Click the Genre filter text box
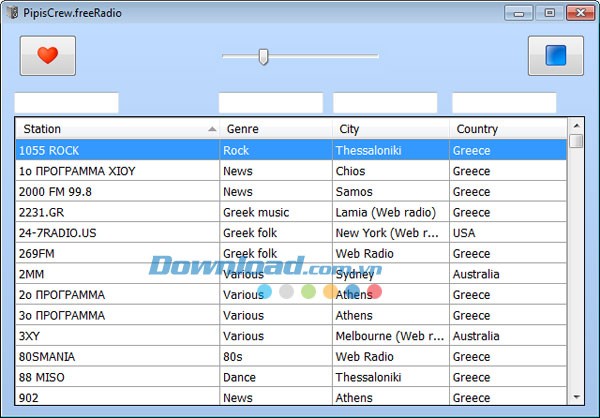Image resolution: width=600 pixels, height=418 pixels. 270,103
